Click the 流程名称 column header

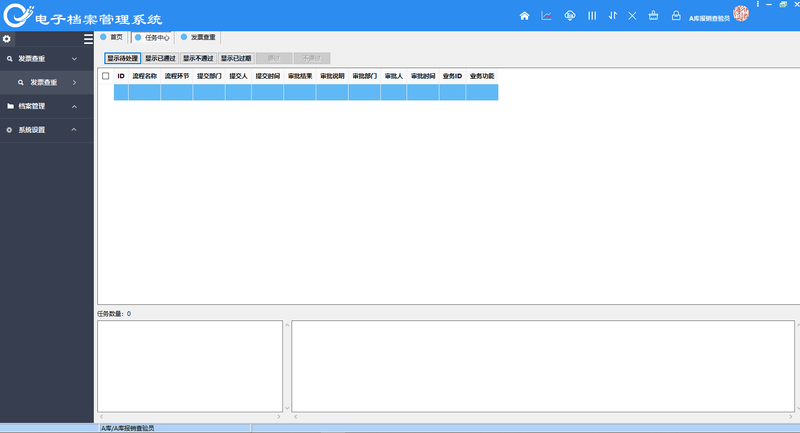[x=144, y=76]
